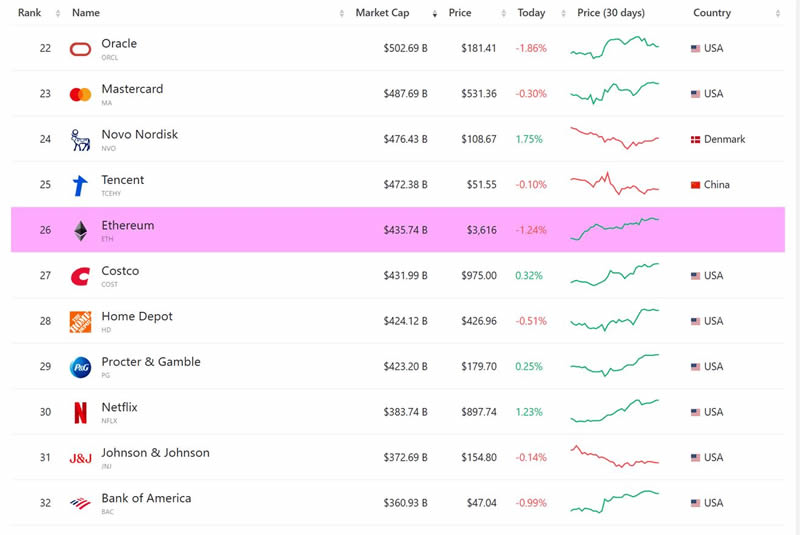This screenshot has height=535, width=800.
Task: Open the Novo Nordisk logo icon
Action: point(80,140)
